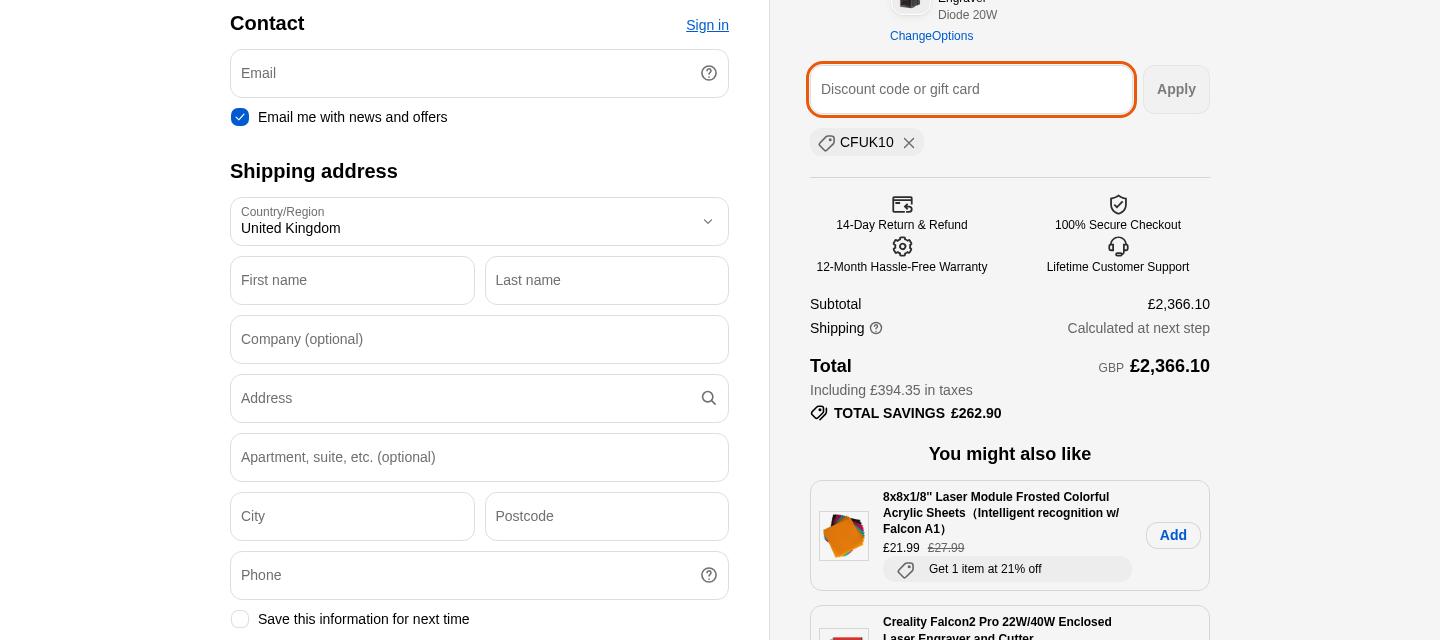Click the Address search magnifier icon
1440x640 pixels.
pos(709,398)
